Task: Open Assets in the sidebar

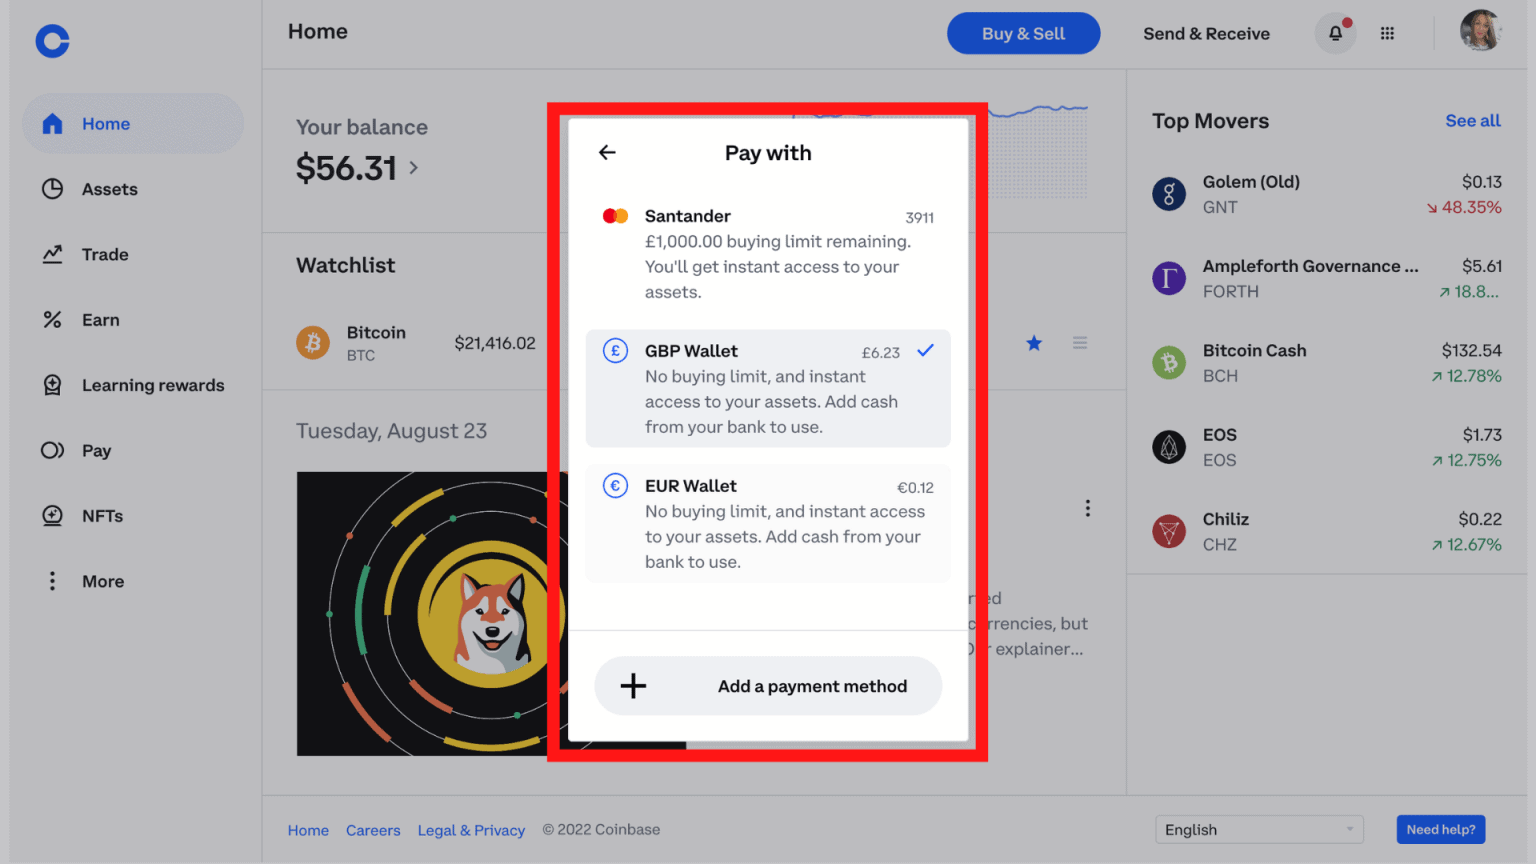Action: (133, 189)
